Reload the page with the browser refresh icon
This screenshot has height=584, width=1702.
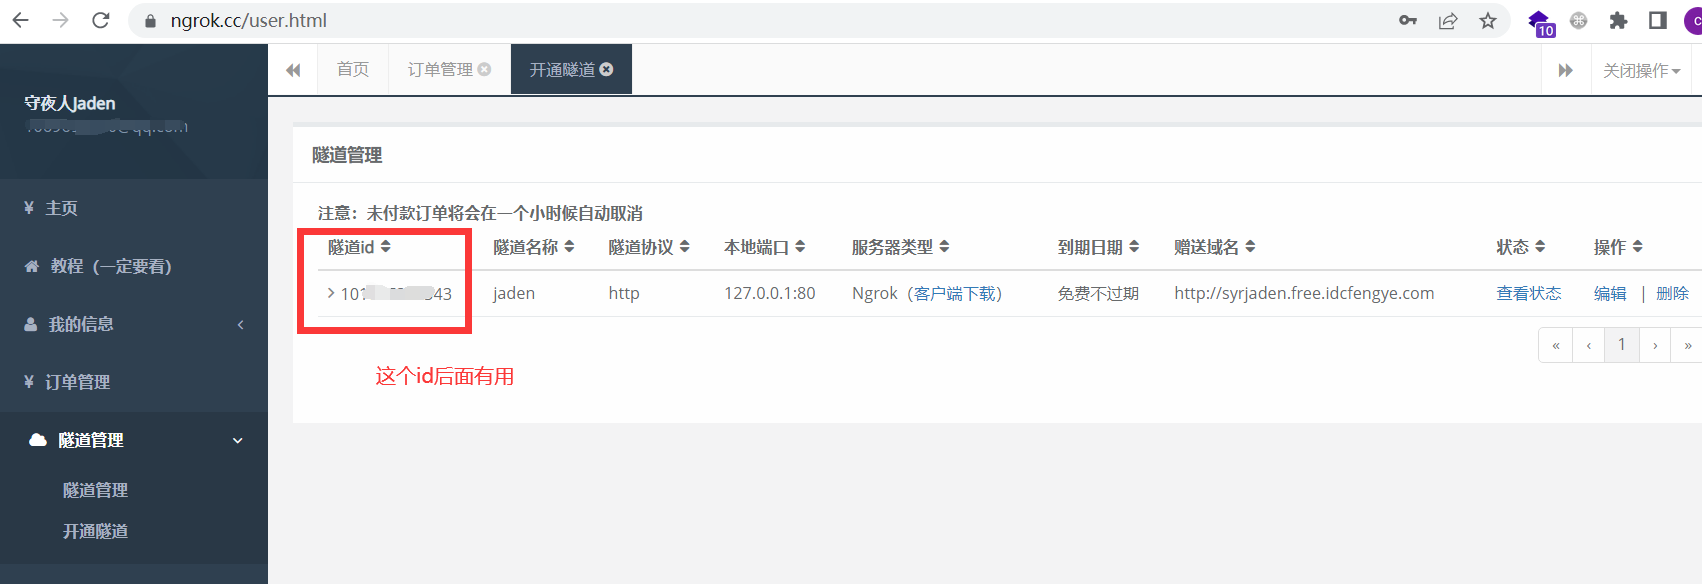101,20
